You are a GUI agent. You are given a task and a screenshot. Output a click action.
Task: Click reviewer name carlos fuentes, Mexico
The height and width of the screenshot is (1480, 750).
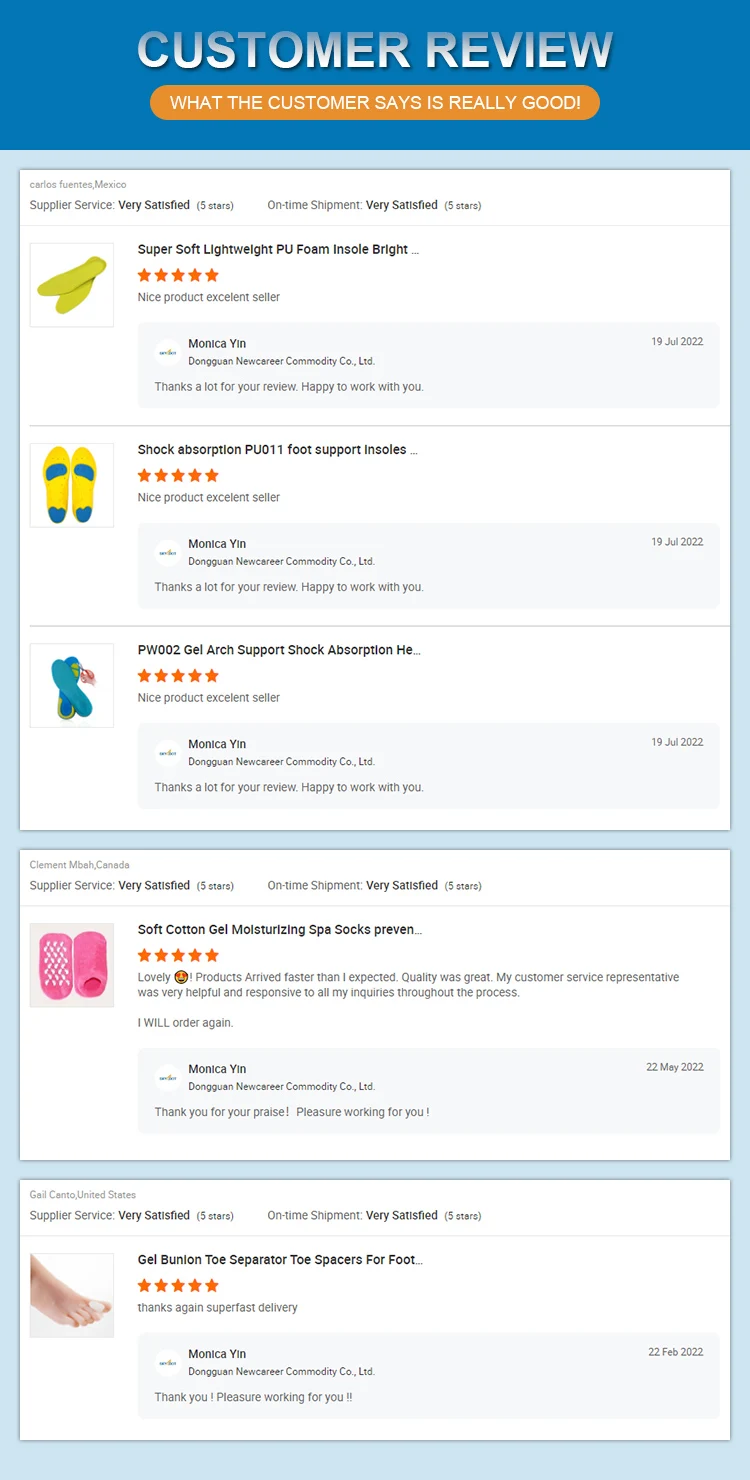(x=78, y=185)
